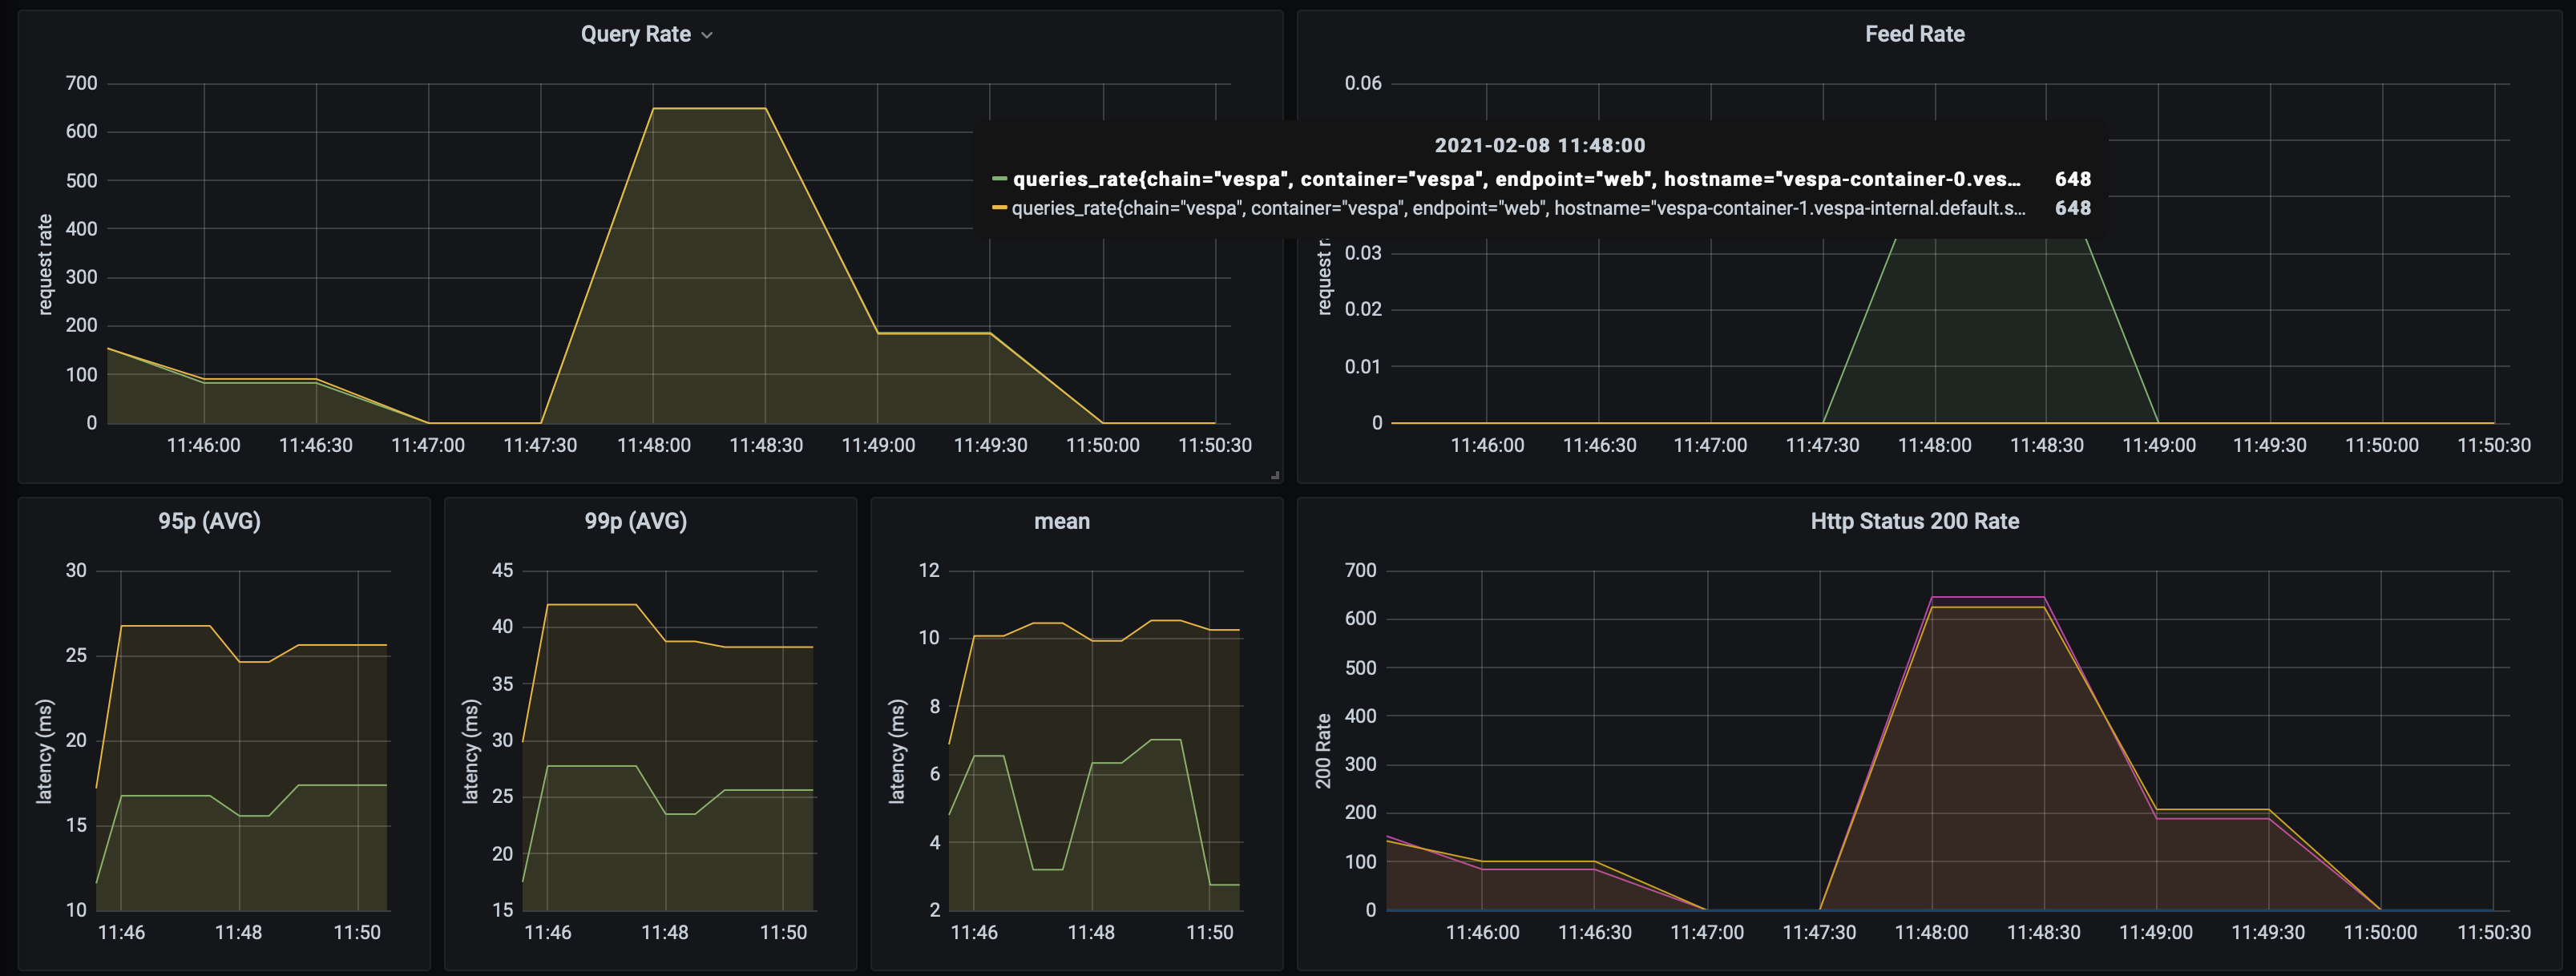The width and height of the screenshot is (2576, 976).
Task: Click the Query Rate peak at 11:48:30
Action: (x=765, y=108)
